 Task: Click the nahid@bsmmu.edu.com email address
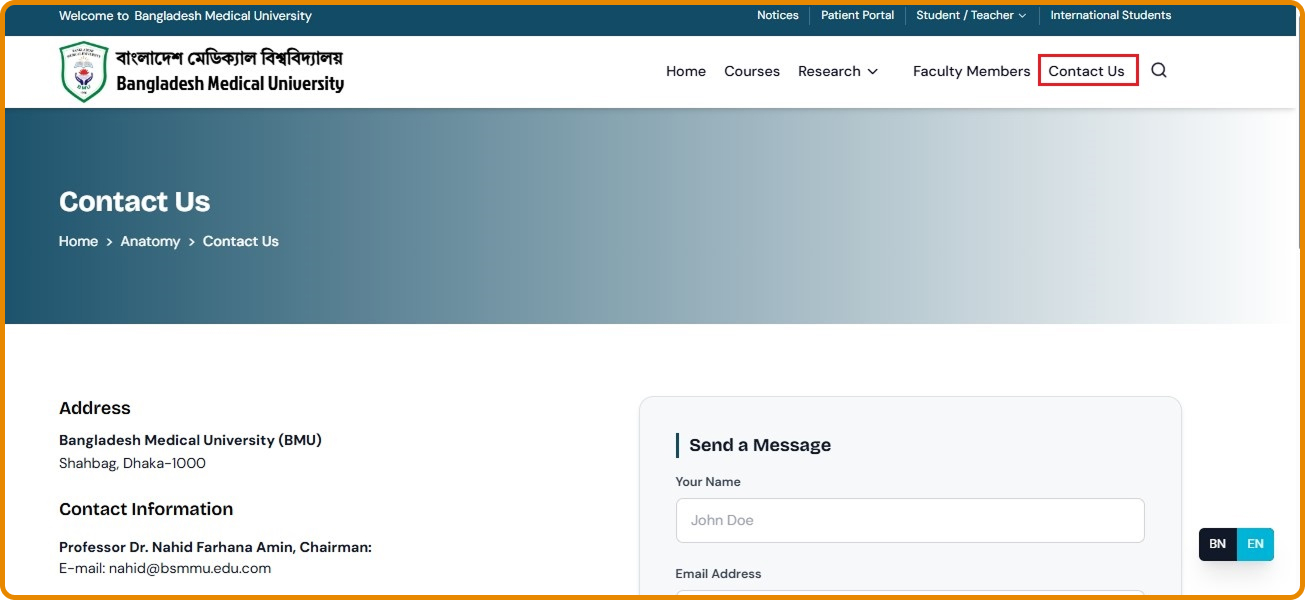(x=190, y=568)
